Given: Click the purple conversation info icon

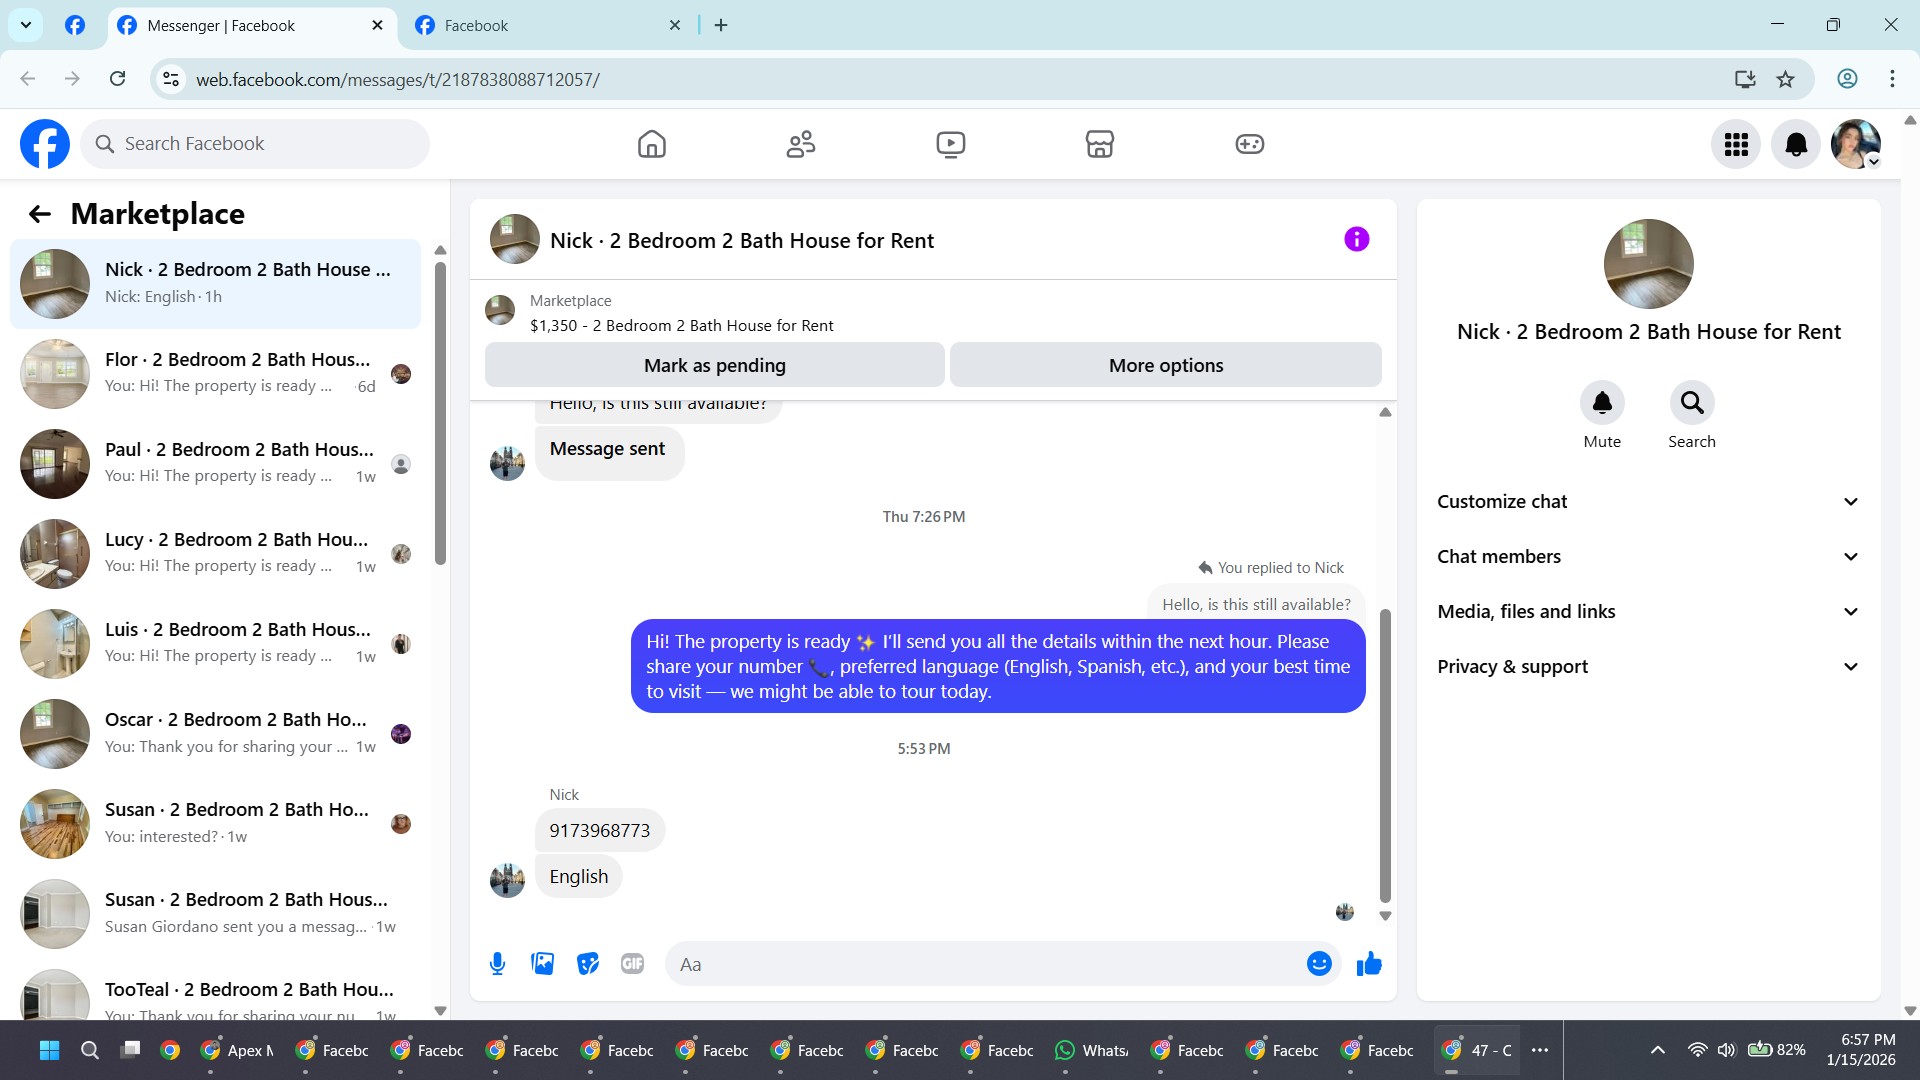Looking at the screenshot, I should pos(1356,239).
